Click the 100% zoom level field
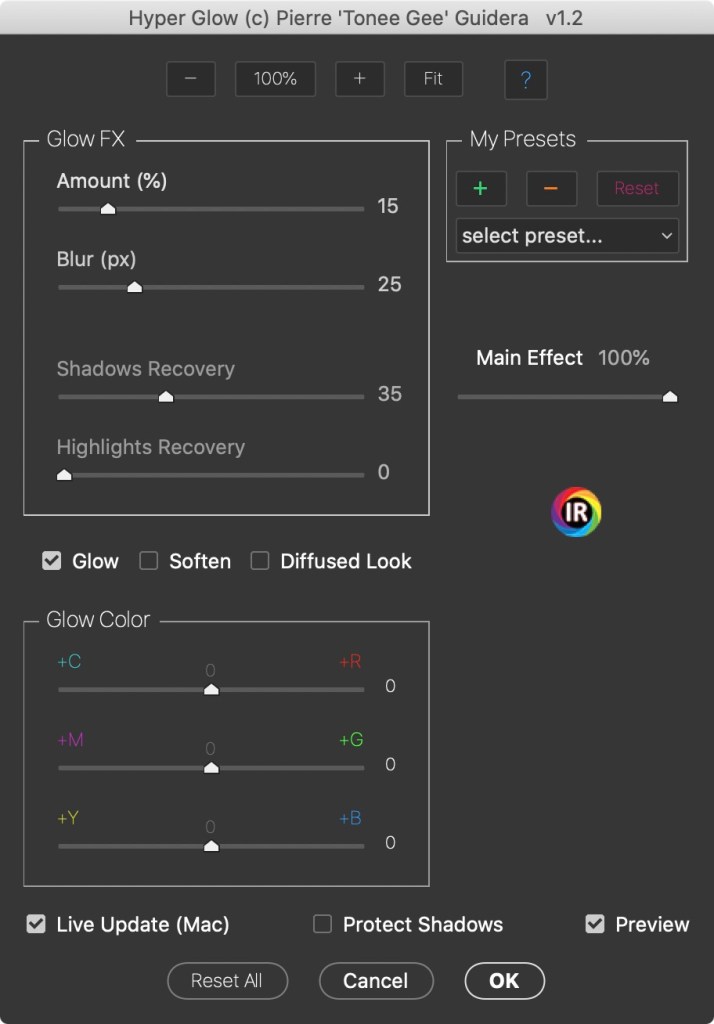The image size is (714, 1024). pos(275,79)
